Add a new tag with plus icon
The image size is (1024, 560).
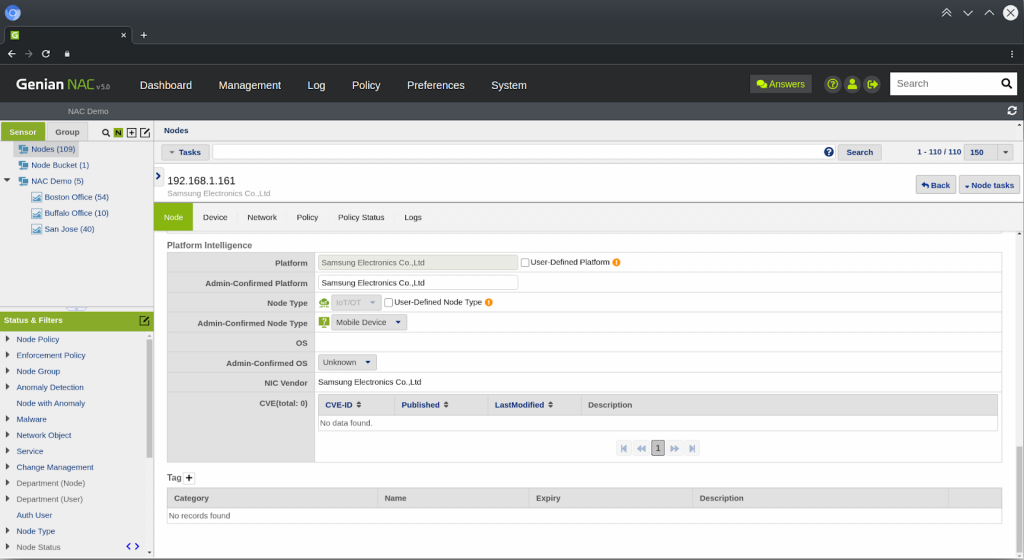pos(189,478)
